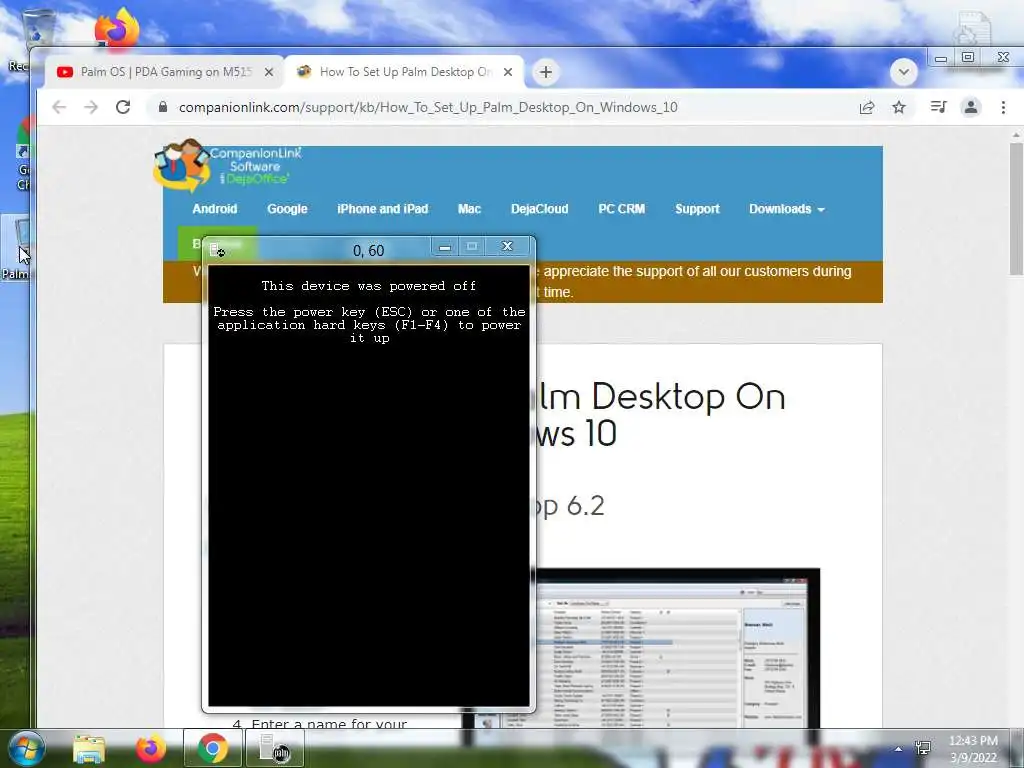Open the media control icon in Chrome toolbar
This screenshot has height=768, width=1024.
pos(938,107)
